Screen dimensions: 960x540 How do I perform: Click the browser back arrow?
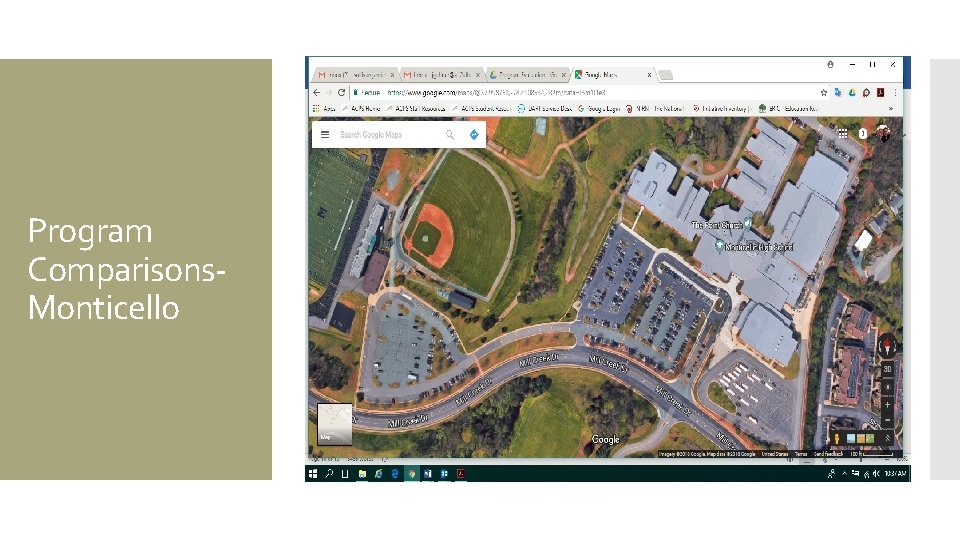[x=317, y=92]
